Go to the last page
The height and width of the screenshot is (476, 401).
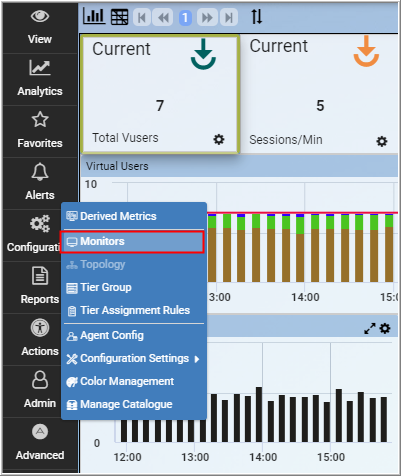coord(229,17)
